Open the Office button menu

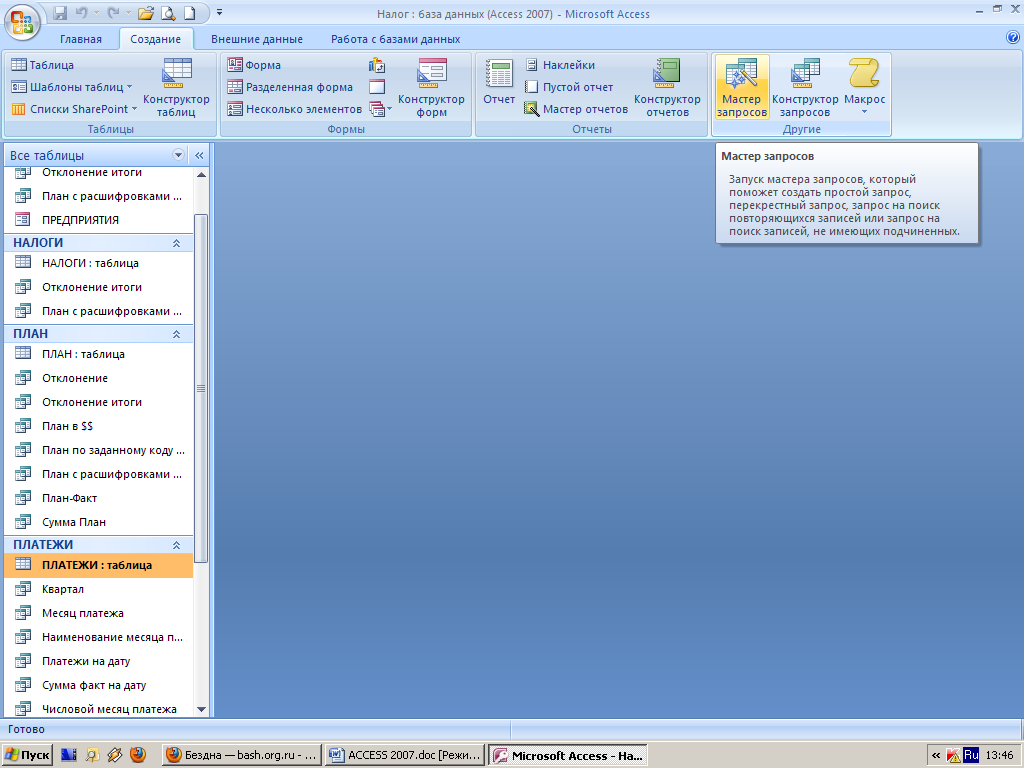point(22,22)
